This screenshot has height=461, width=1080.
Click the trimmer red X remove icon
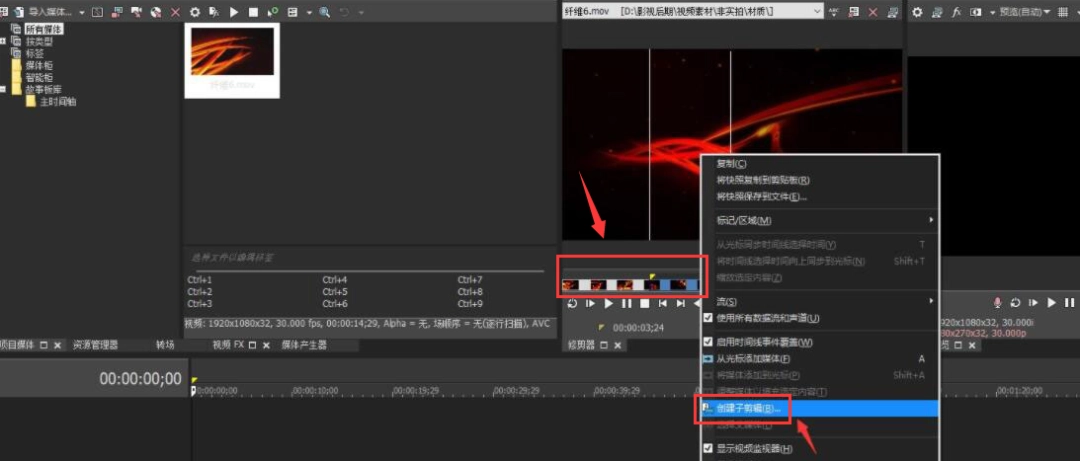873,12
